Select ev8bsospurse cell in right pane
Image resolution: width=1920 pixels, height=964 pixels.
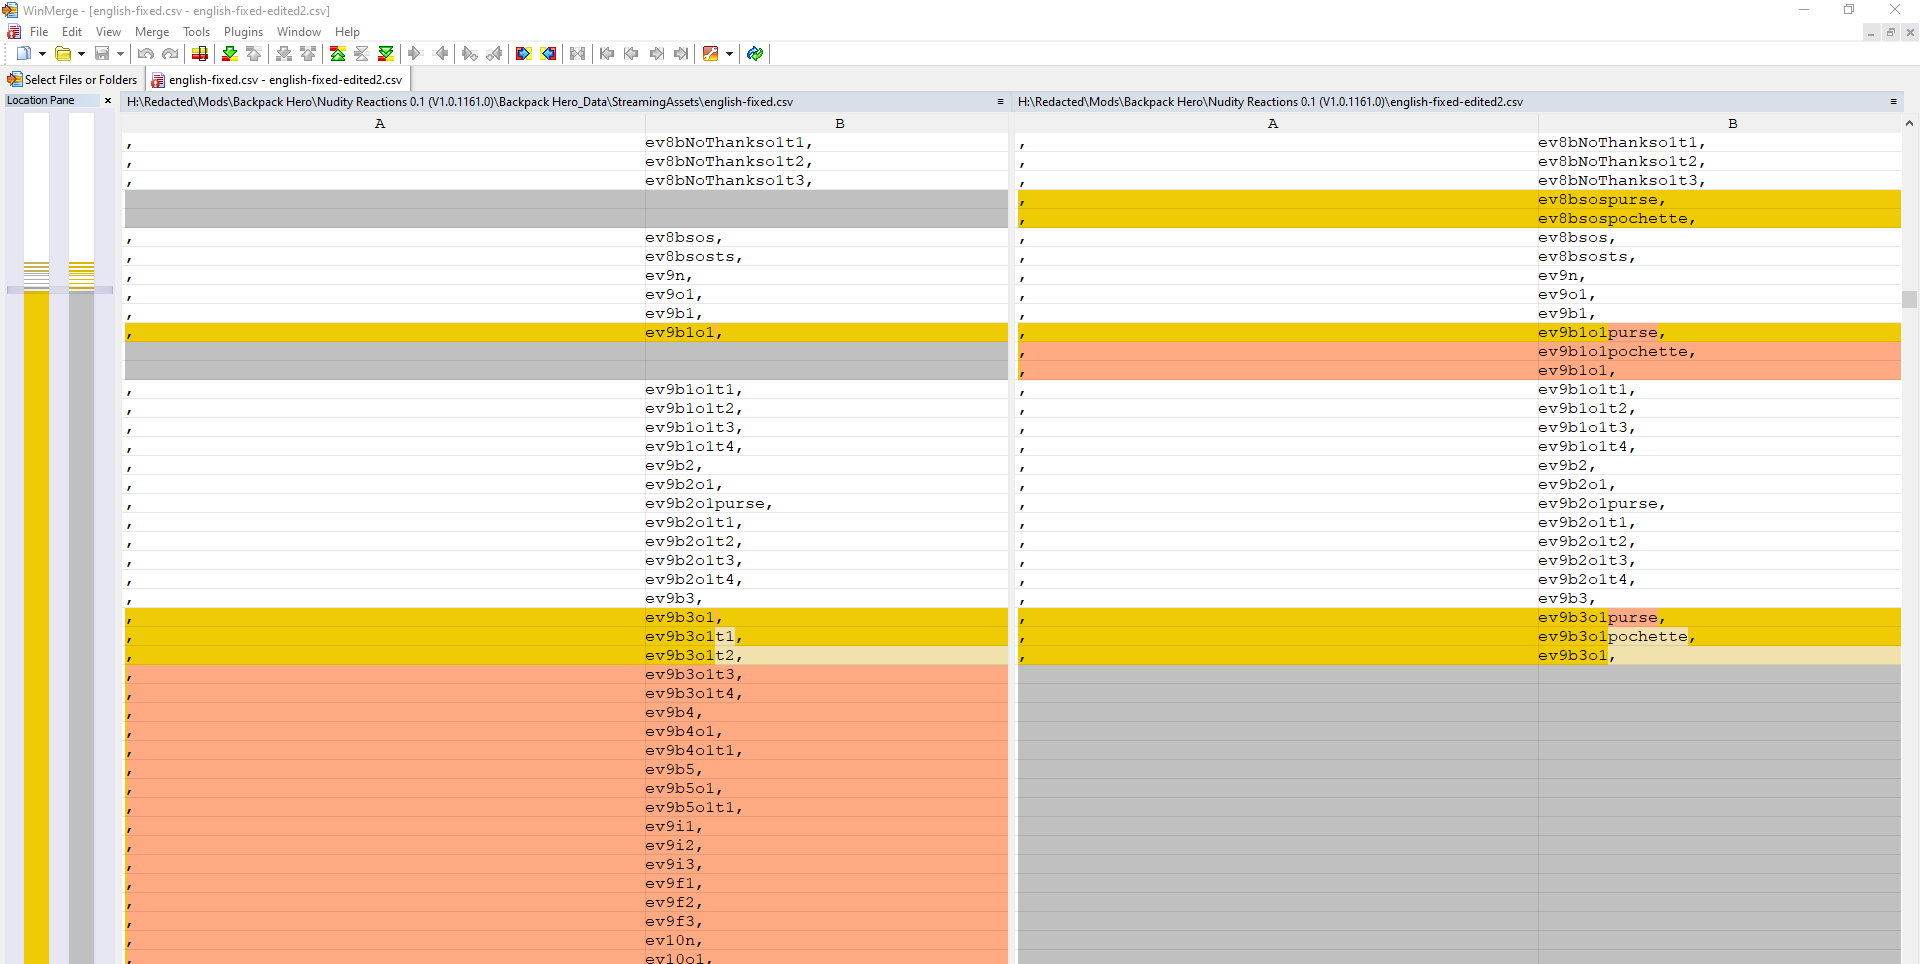pos(1719,199)
